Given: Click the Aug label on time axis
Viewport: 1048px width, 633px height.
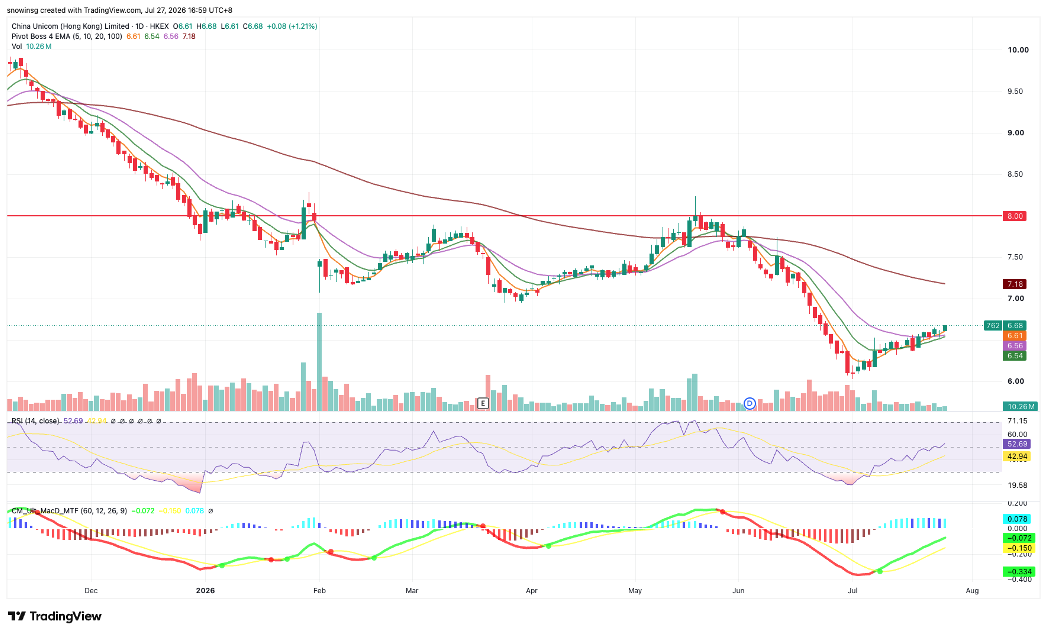Looking at the screenshot, I should 972,590.
